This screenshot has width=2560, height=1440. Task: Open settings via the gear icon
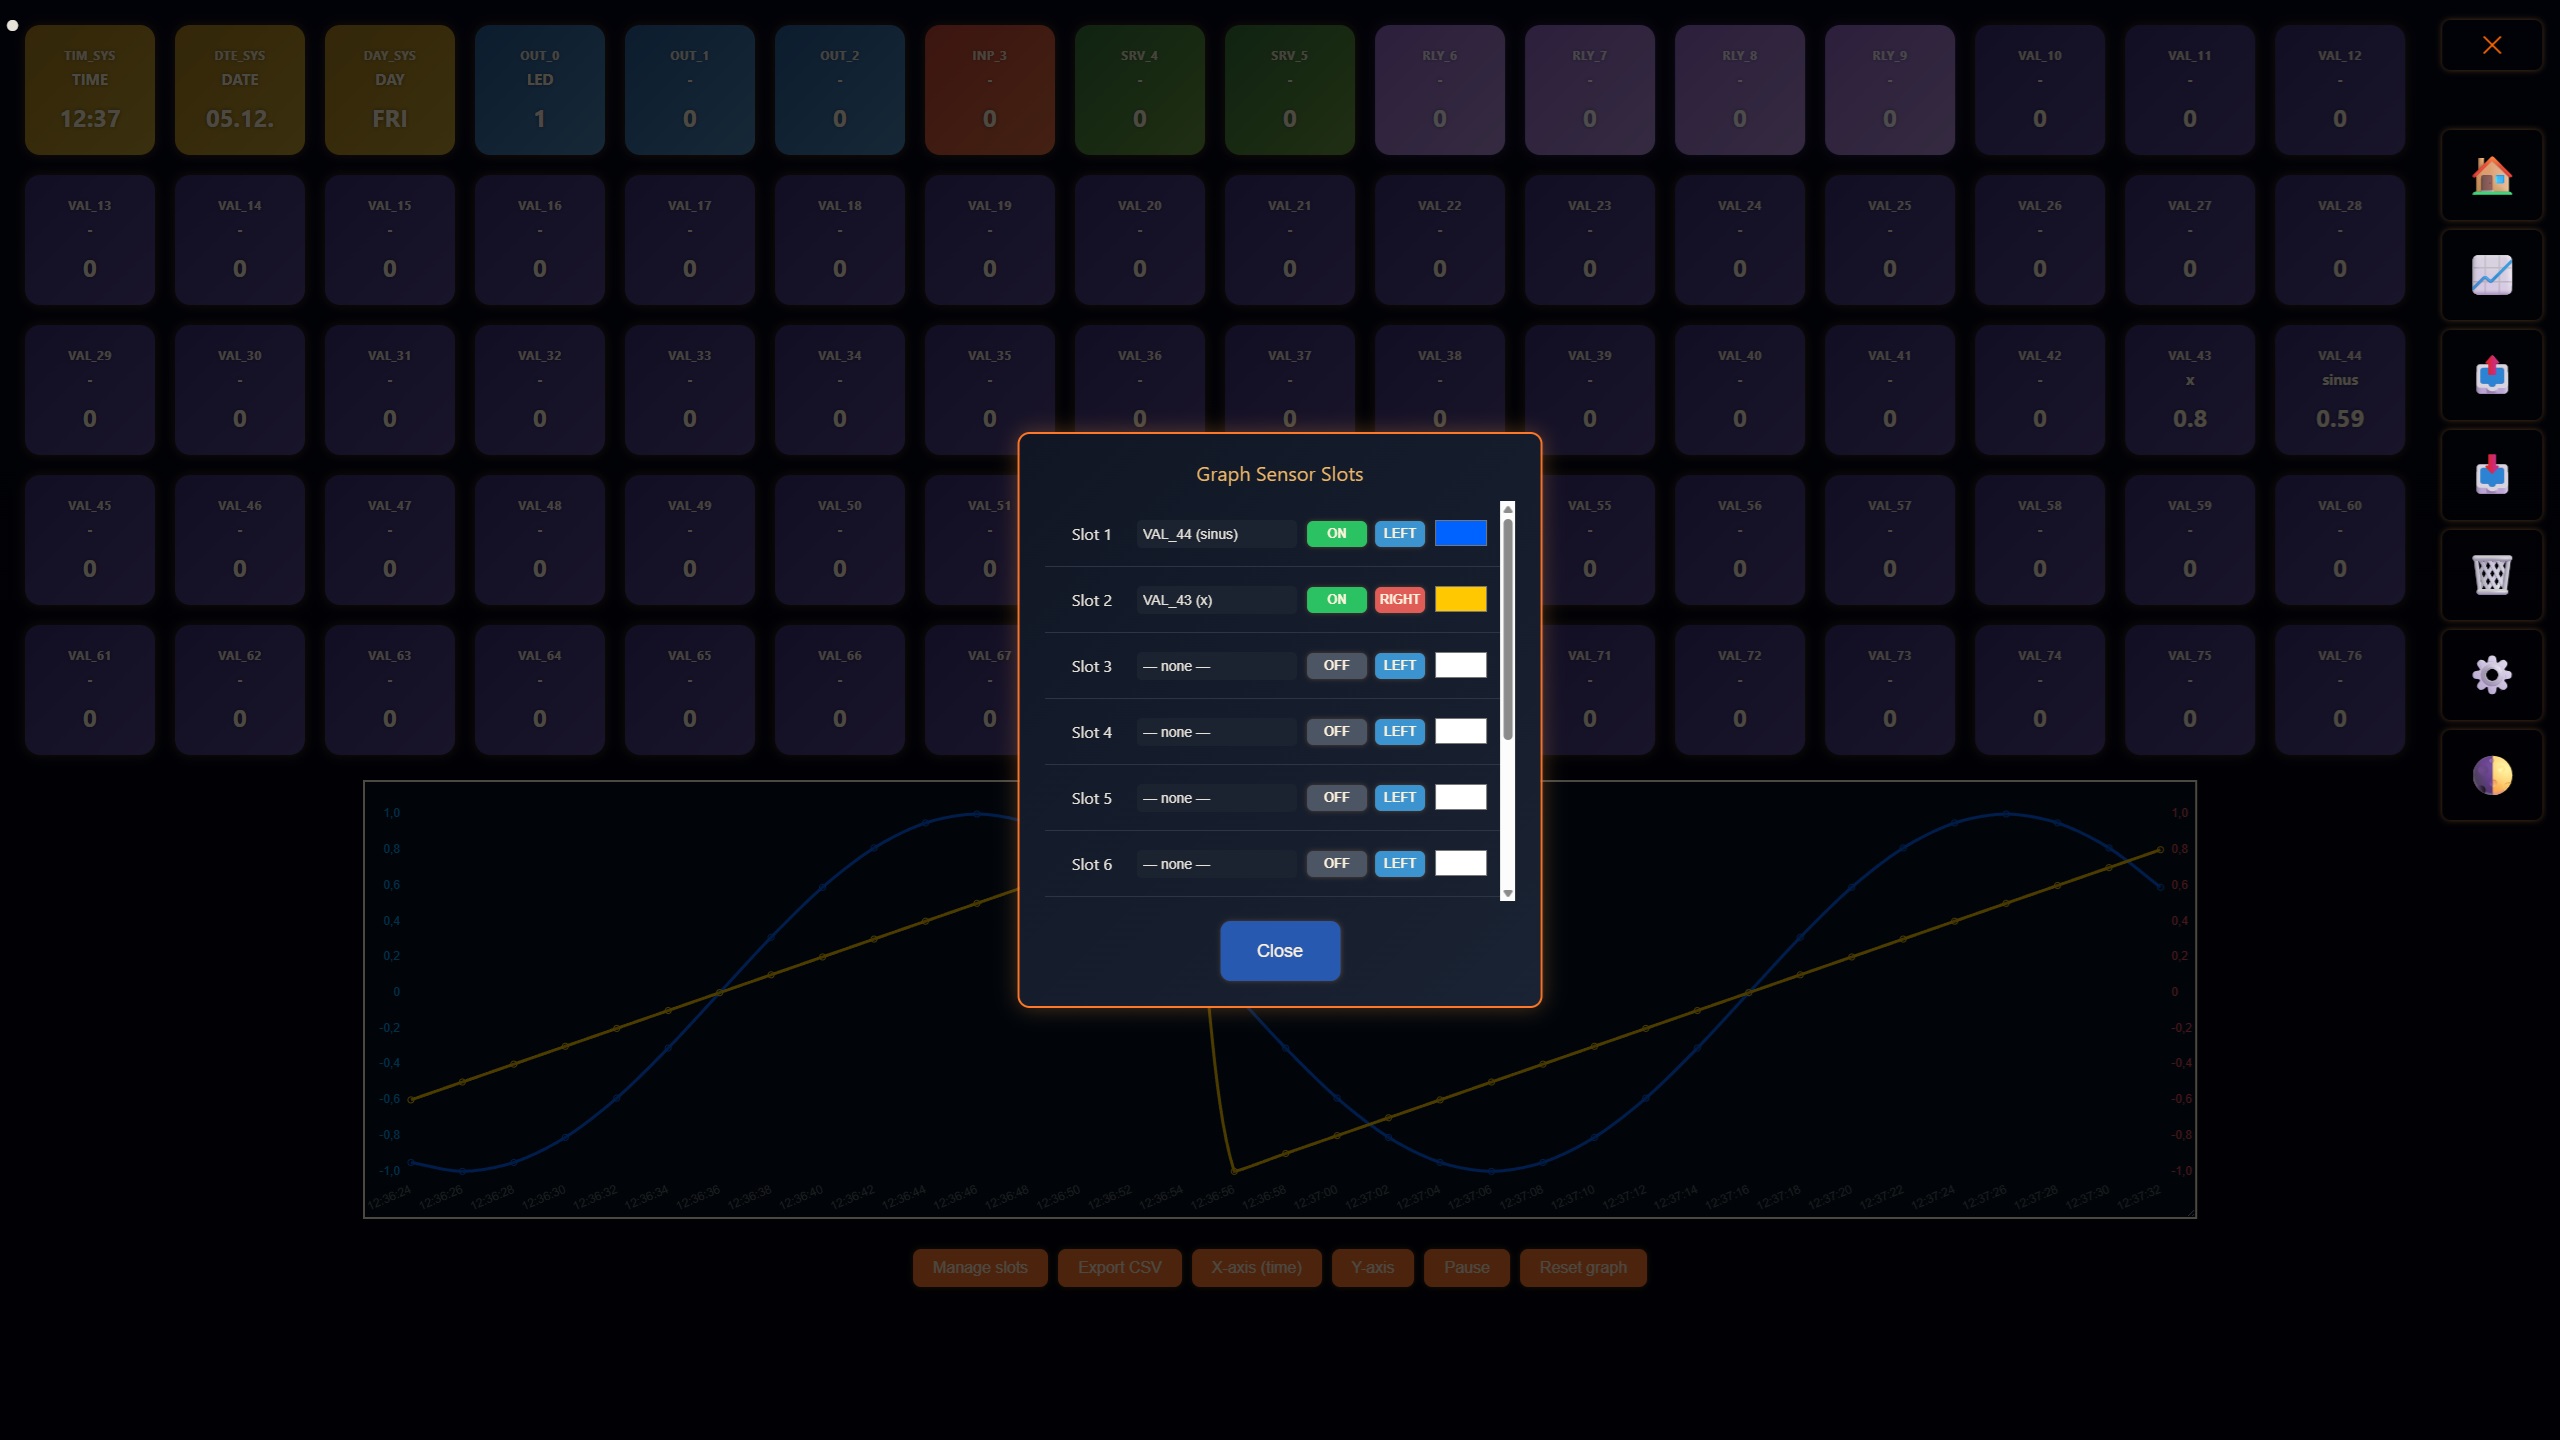2491,675
